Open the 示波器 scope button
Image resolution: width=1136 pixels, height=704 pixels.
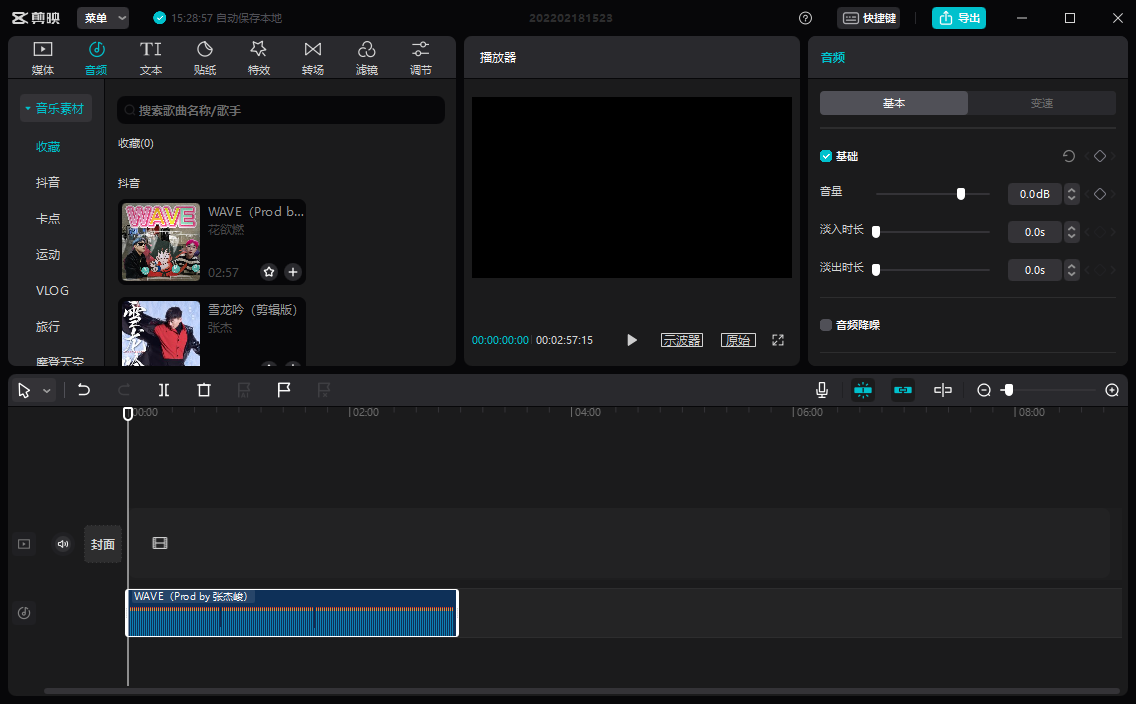tap(682, 340)
